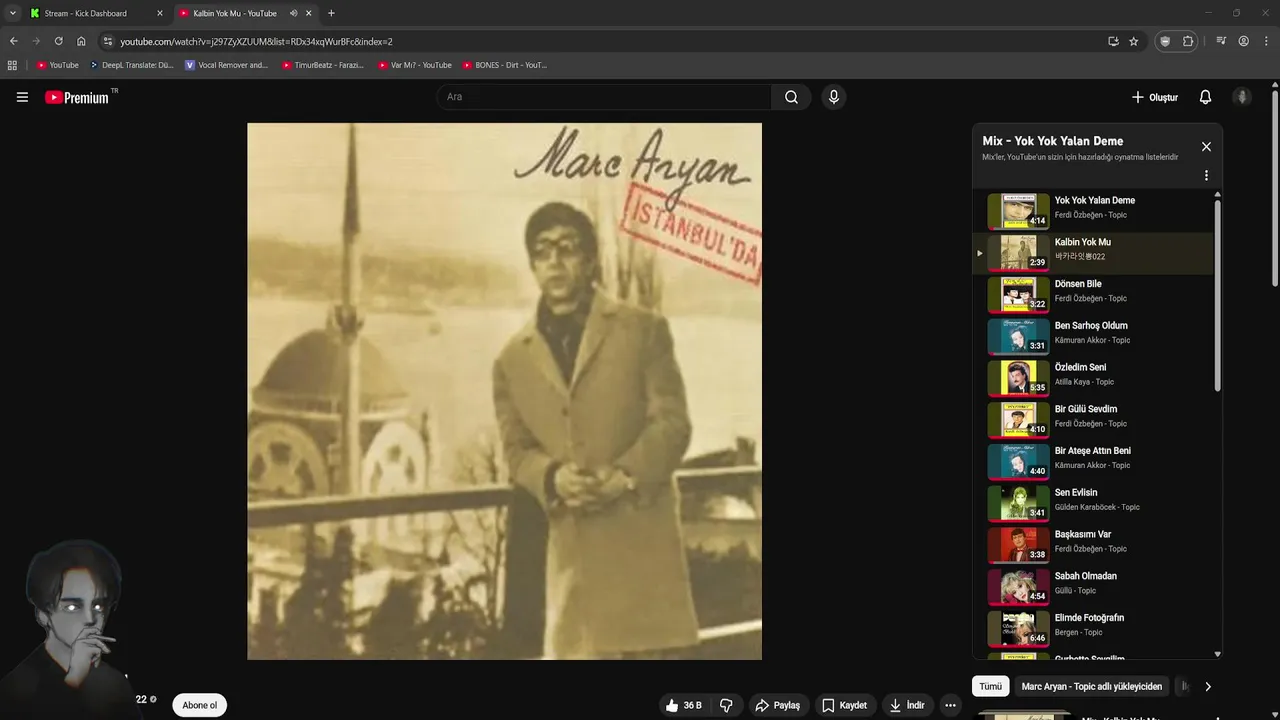Click the video player artwork area
Image resolution: width=1280 pixels, height=720 pixels.
coord(504,391)
